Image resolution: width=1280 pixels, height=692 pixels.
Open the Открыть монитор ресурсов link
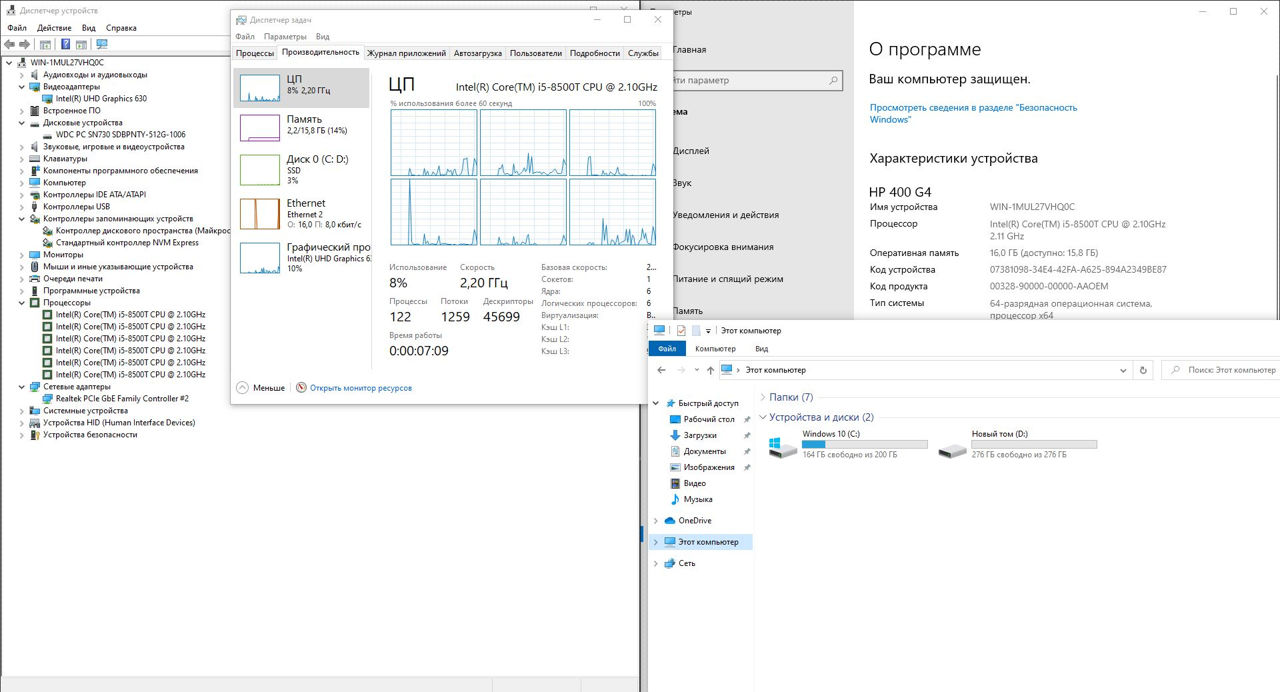click(x=360, y=388)
